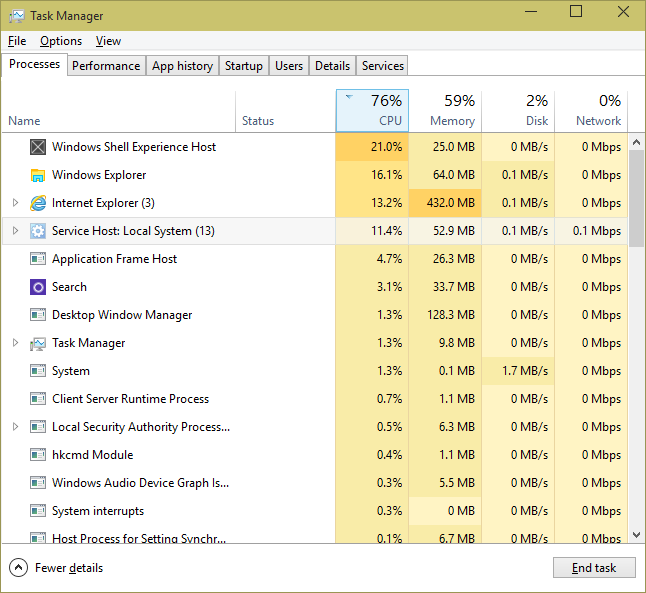Screen dimensions: 646x593
Task: Go to the Services tab
Action: (383, 66)
